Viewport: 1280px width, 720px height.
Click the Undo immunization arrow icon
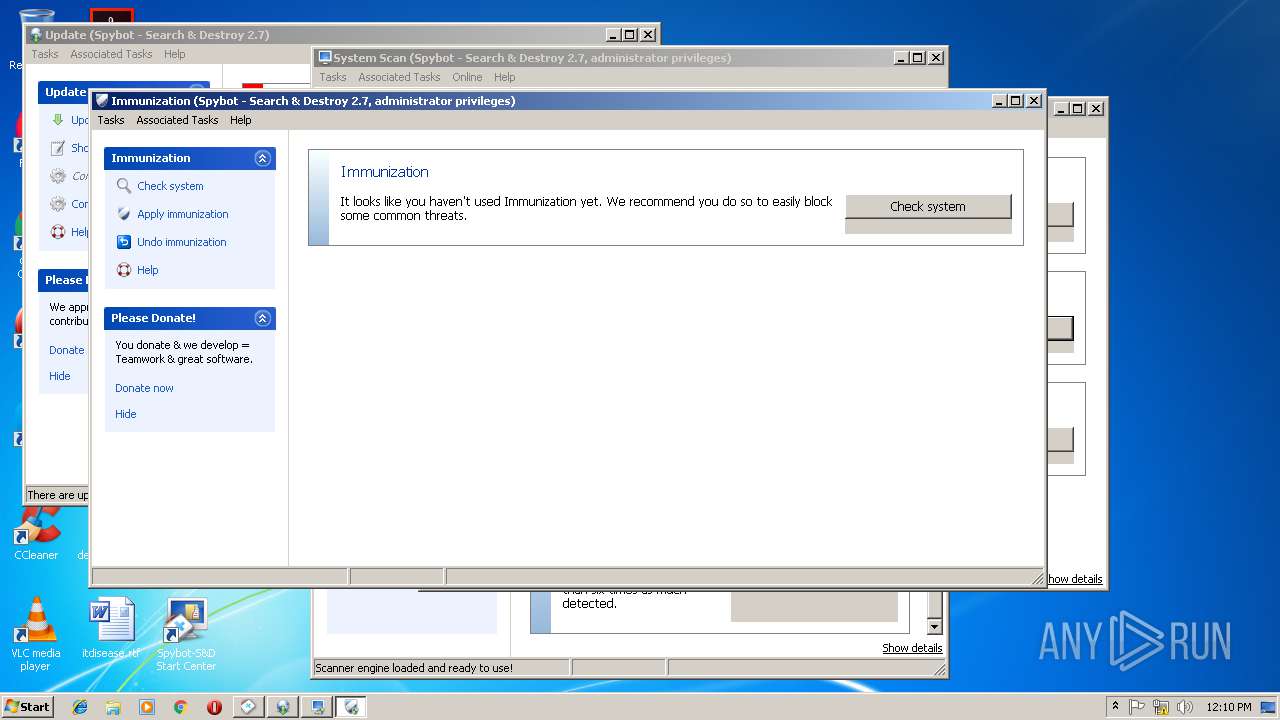point(124,242)
